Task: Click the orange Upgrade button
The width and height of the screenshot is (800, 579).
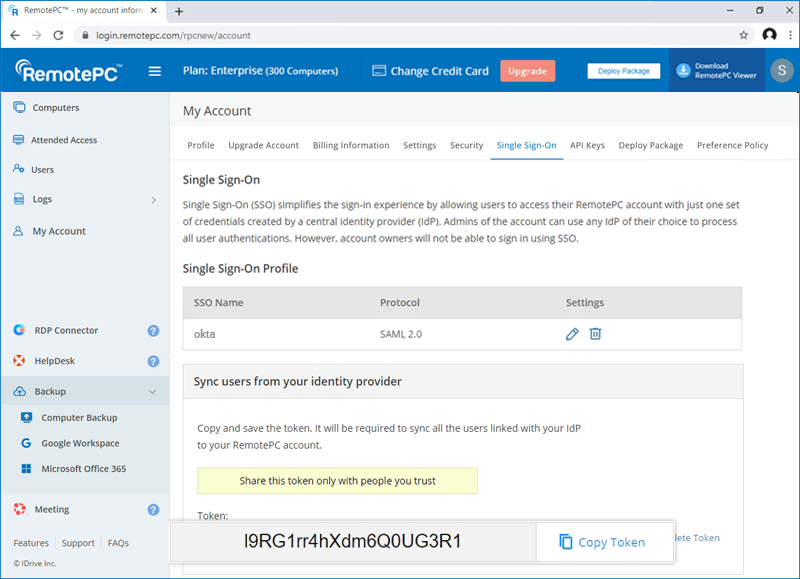Action: 527,71
